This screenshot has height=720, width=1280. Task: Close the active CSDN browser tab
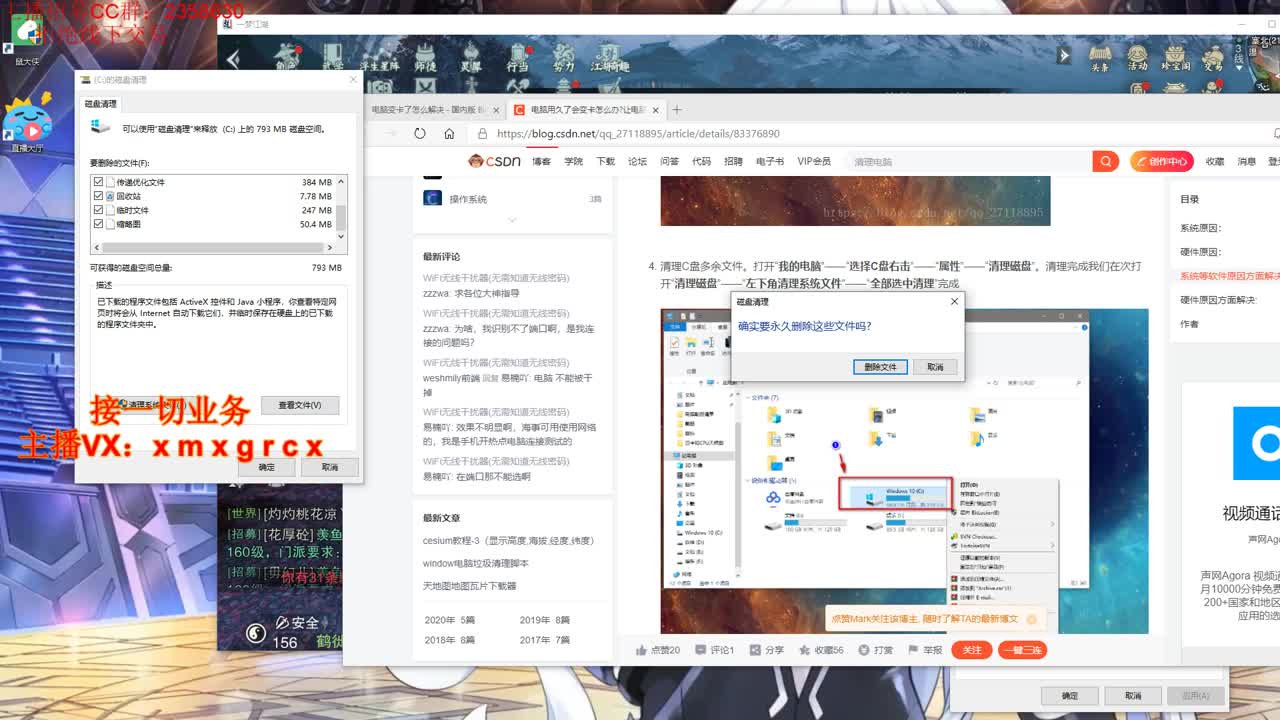click(656, 109)
